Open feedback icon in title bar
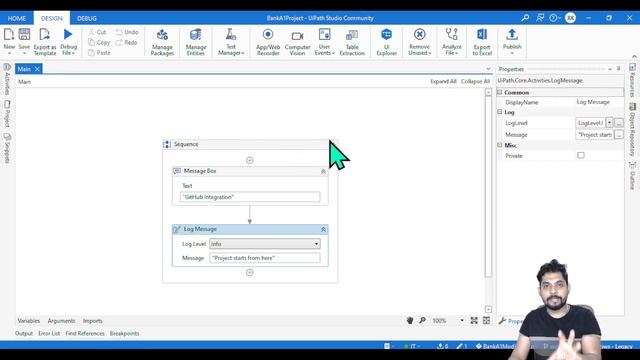 (x=540, y=18)
